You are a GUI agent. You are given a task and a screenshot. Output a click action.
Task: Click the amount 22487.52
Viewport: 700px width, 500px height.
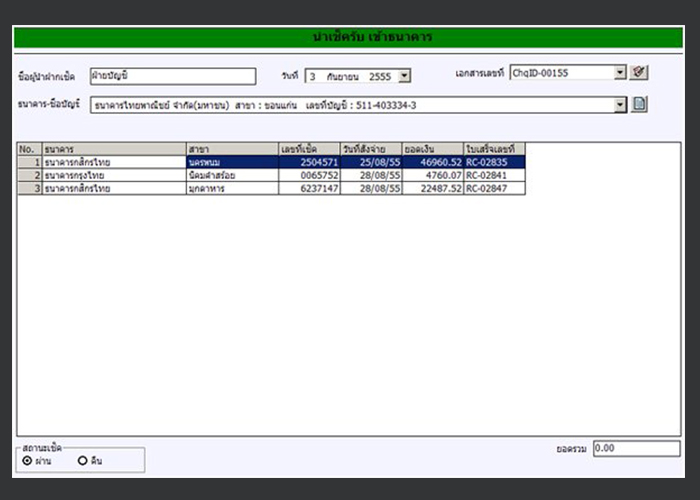coord(433,188)
